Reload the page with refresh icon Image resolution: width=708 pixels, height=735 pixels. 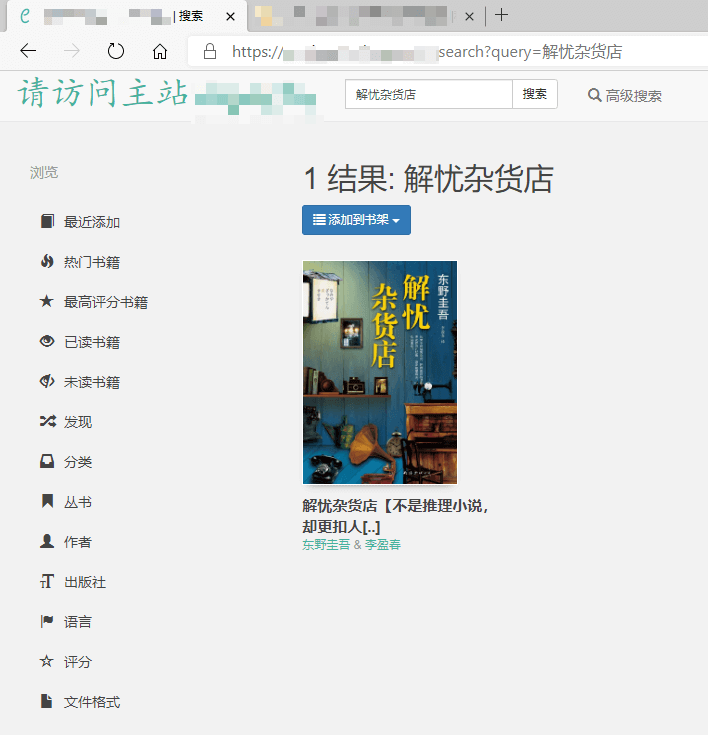pyautogui.click(x=115, y=51)
